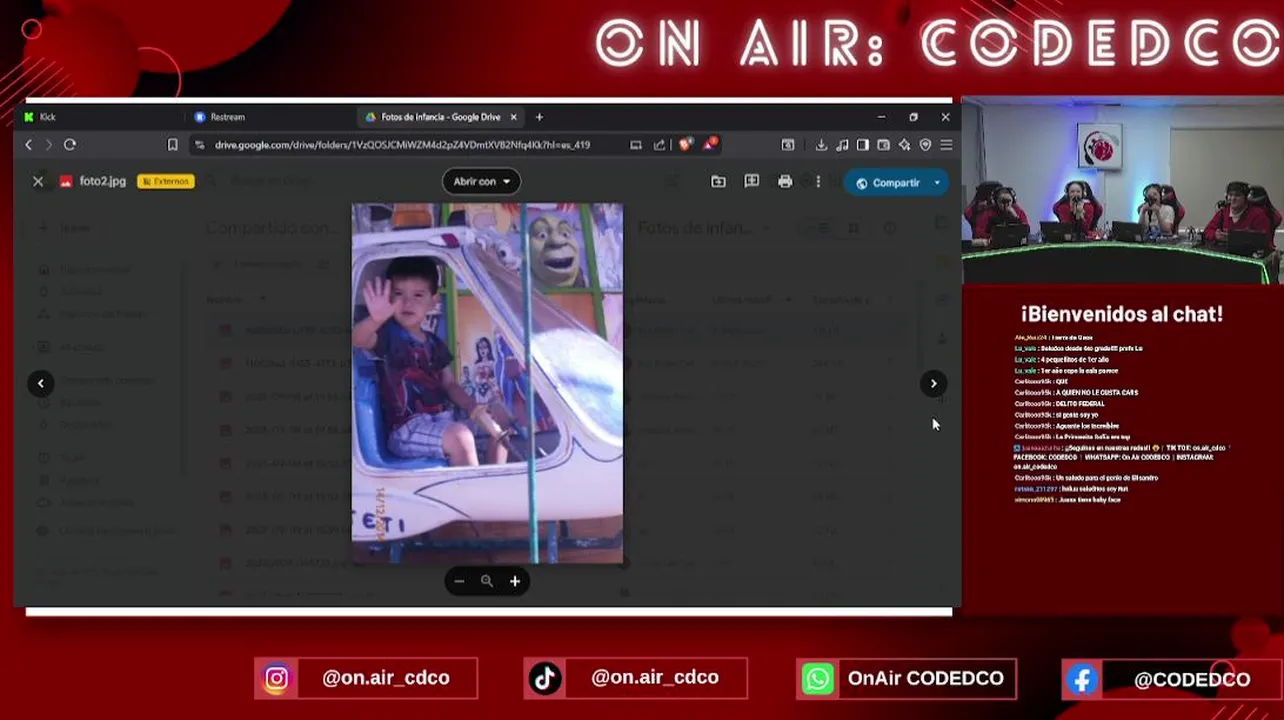Click the webcam feed of the hosts
This screenshot has height=720, width=1284.
point(1122,190)
